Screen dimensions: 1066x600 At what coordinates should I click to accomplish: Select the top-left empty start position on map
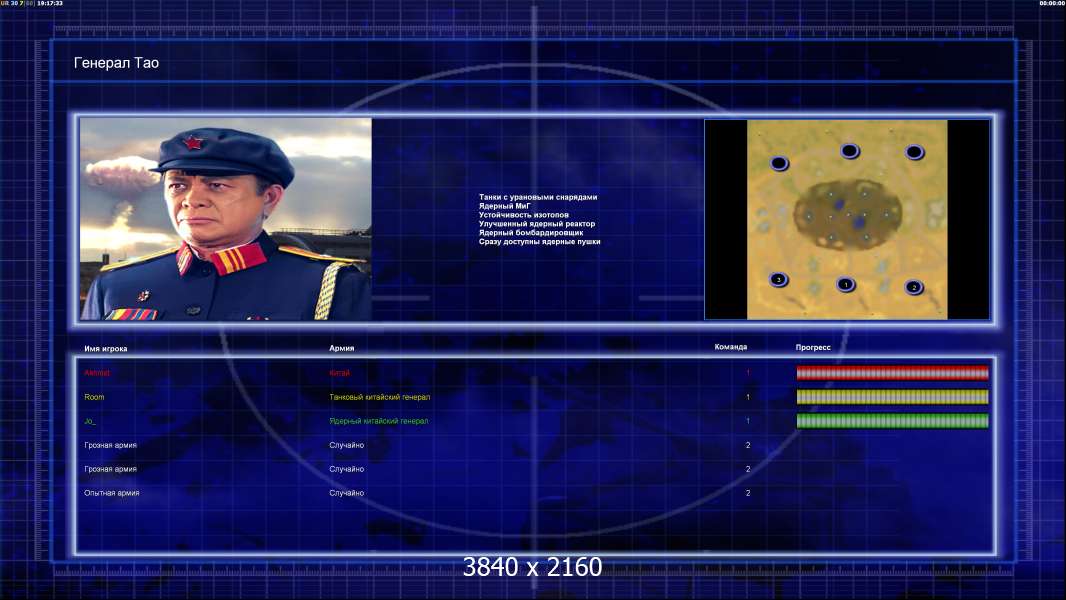[x=779, y=163]
